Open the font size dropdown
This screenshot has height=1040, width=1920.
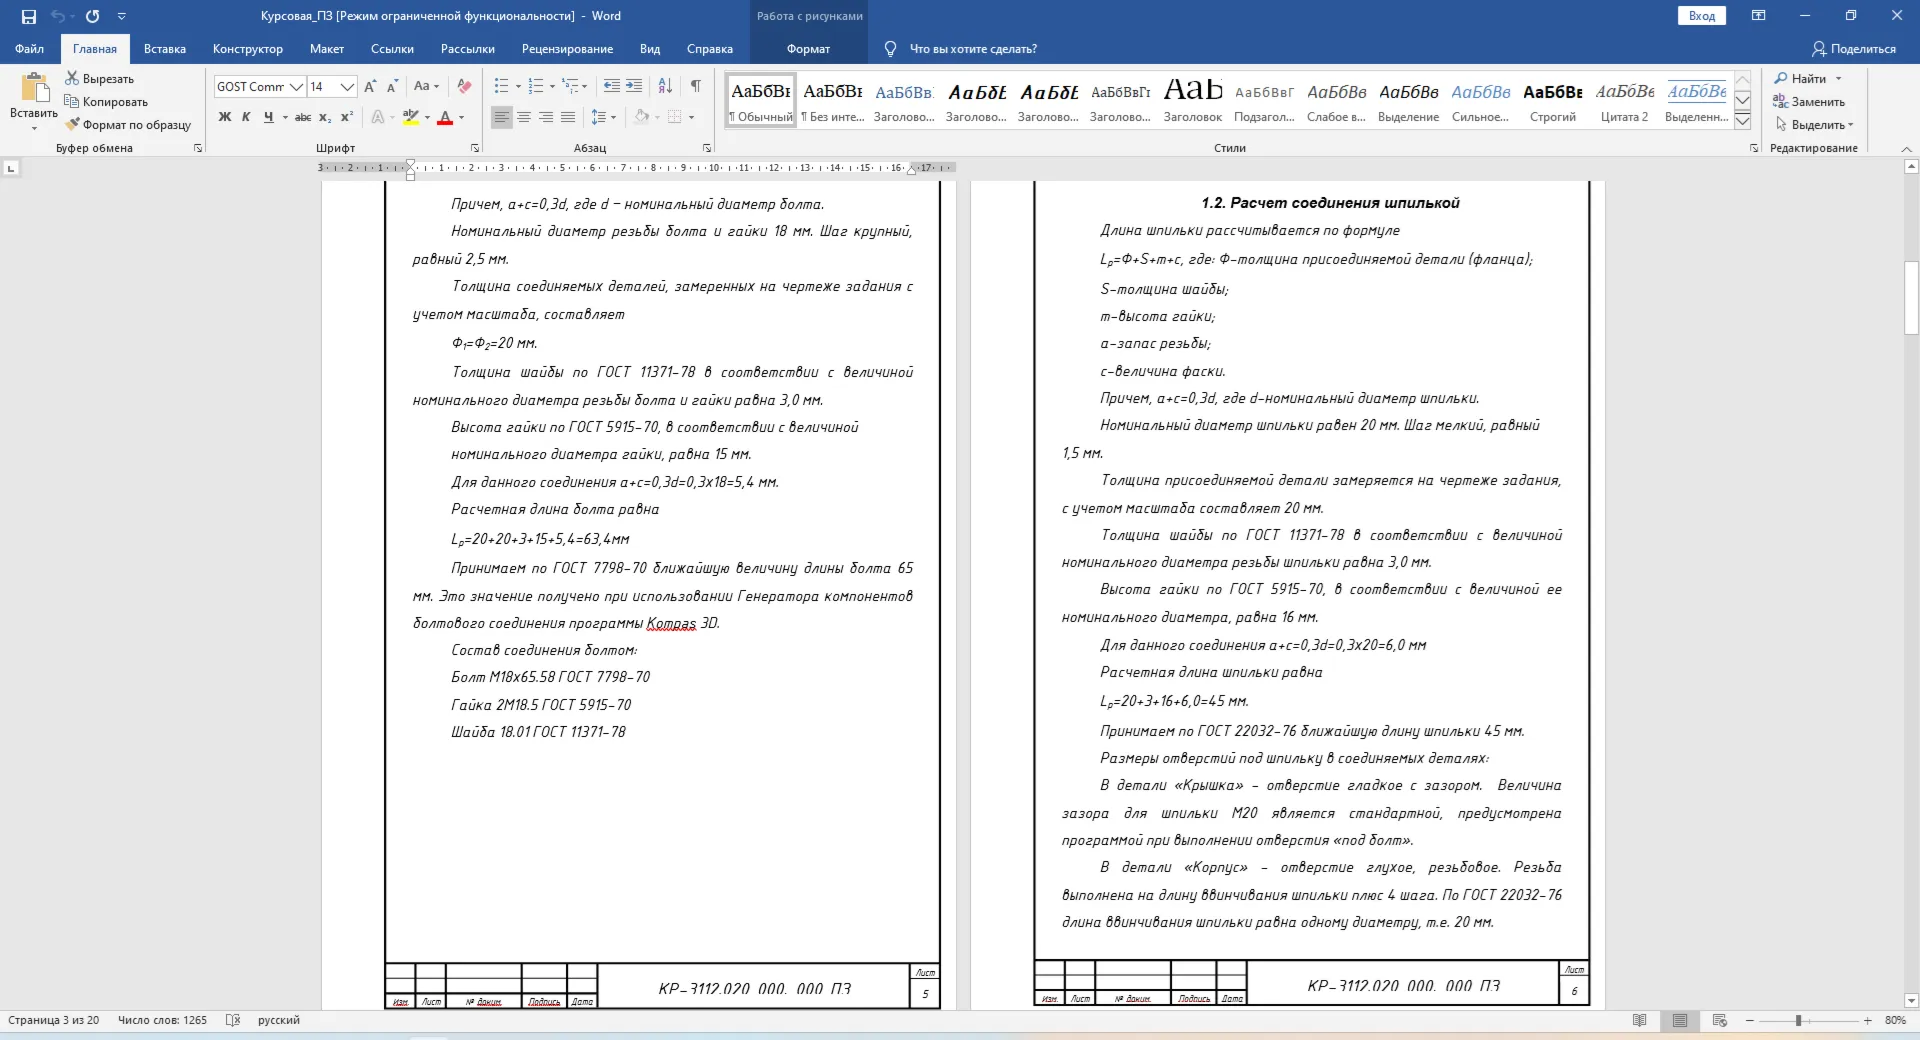347,87
